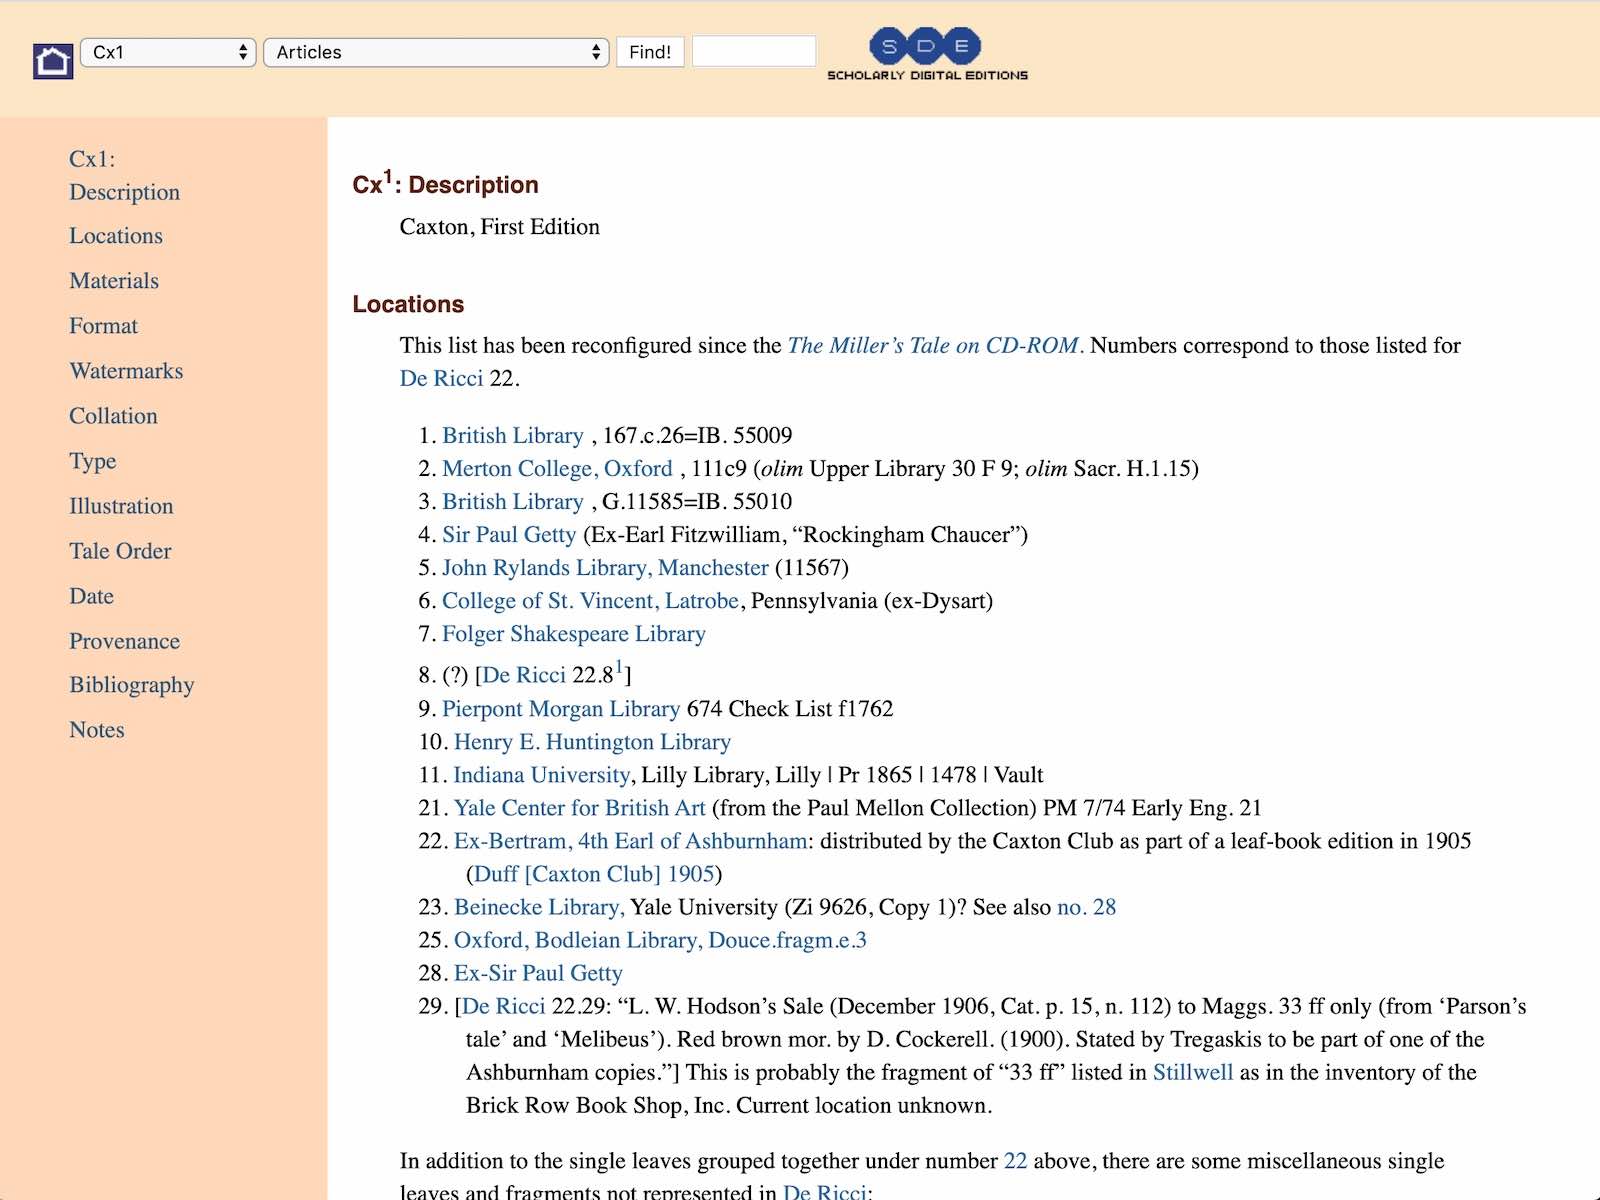Click the home icon in the toolbar
1600x1200 pixels.
(53, 61)
